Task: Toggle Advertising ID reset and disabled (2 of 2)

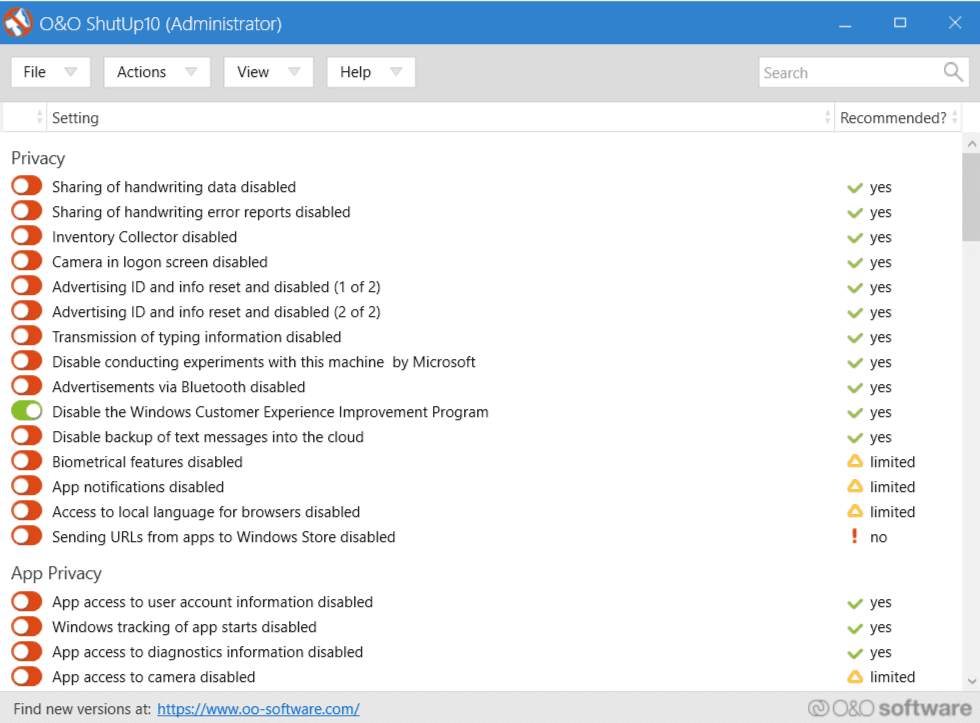Action: tap(26, 311)
